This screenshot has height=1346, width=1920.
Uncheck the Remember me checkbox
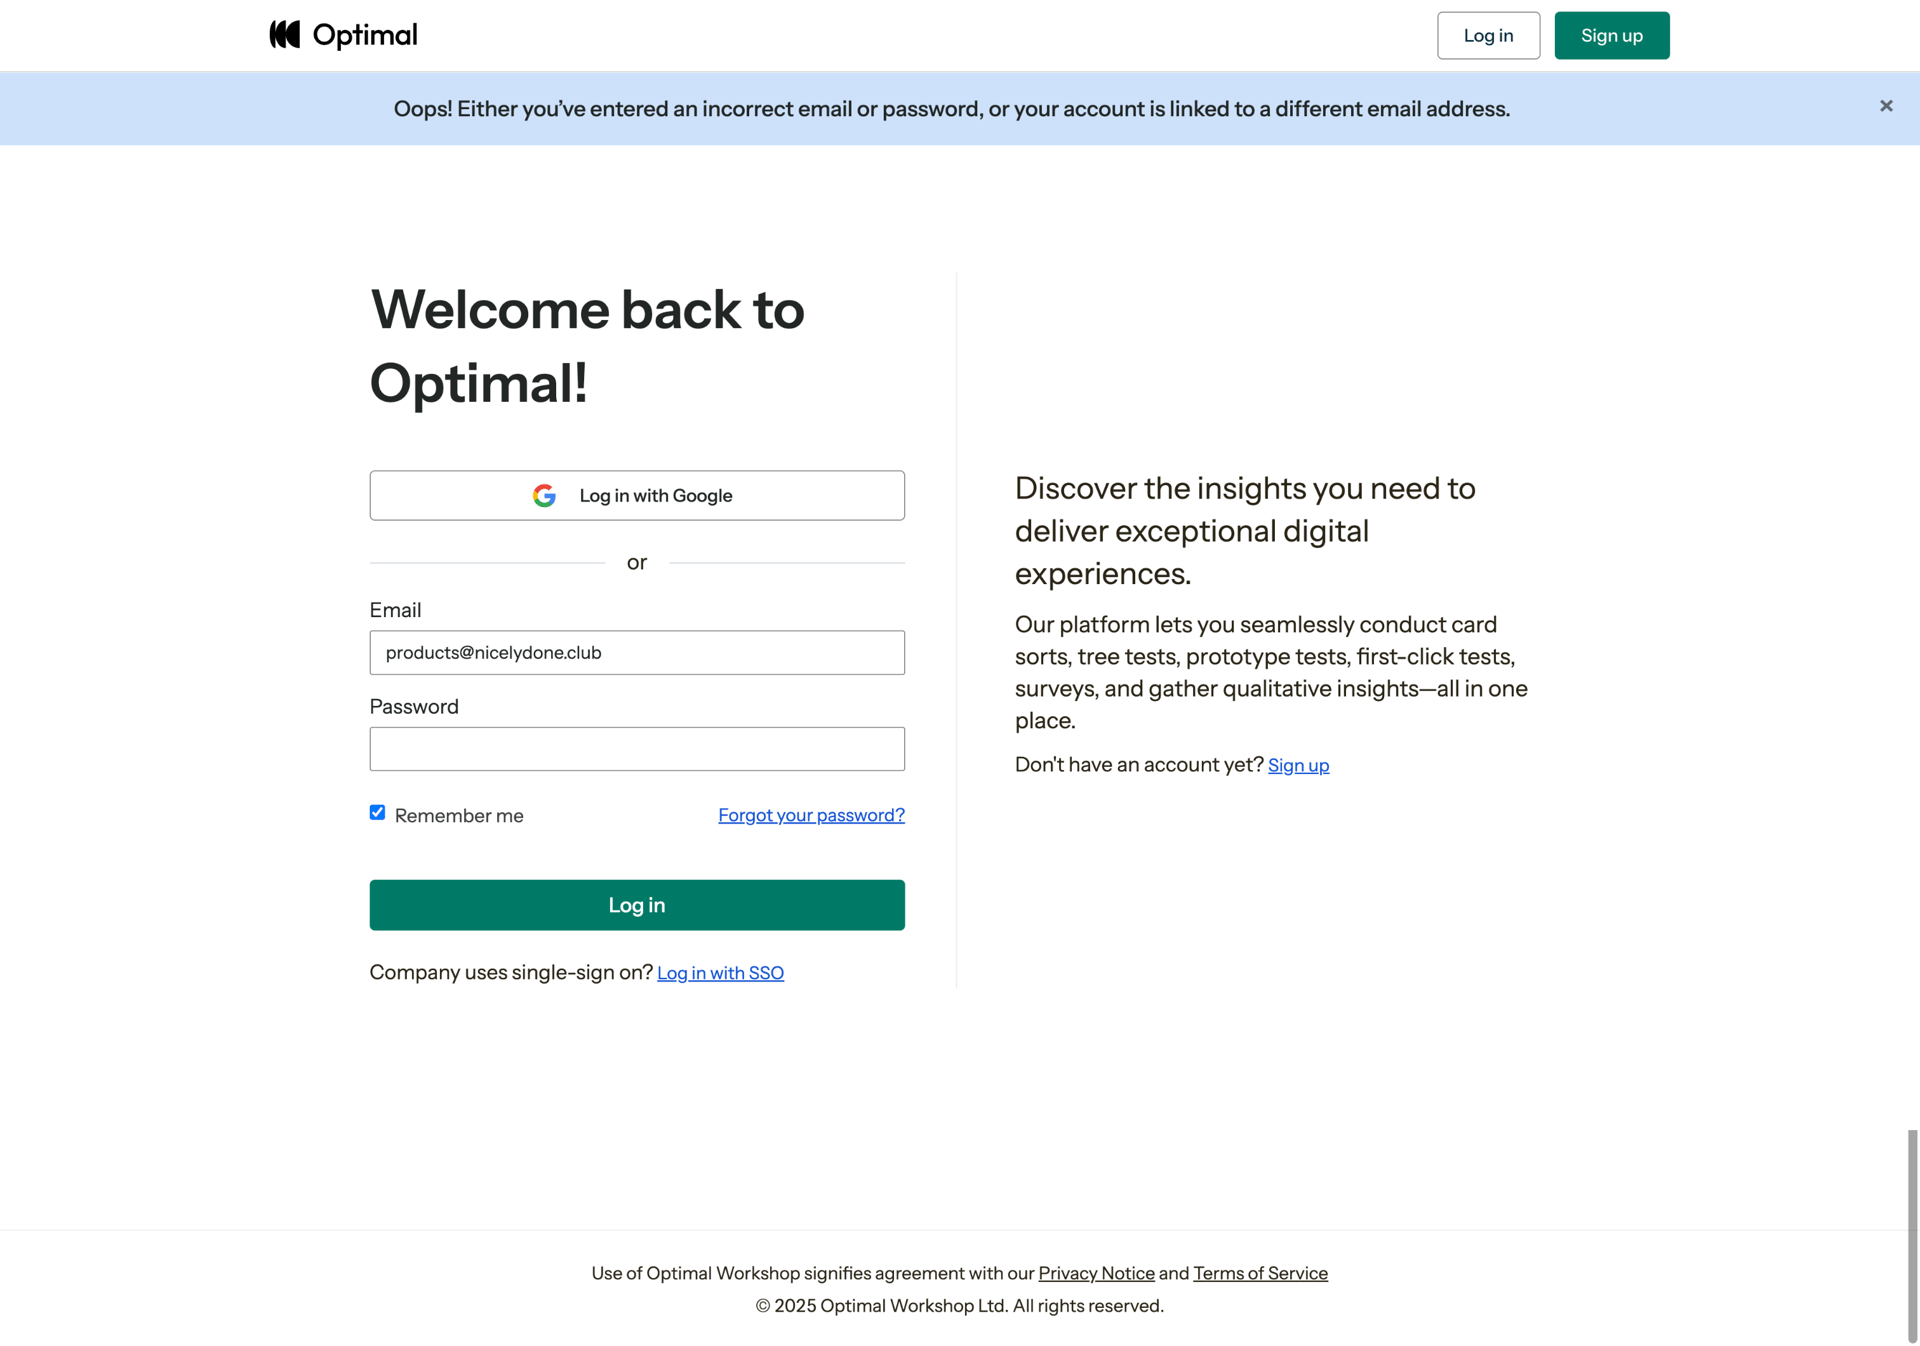[x=377, y=813]
